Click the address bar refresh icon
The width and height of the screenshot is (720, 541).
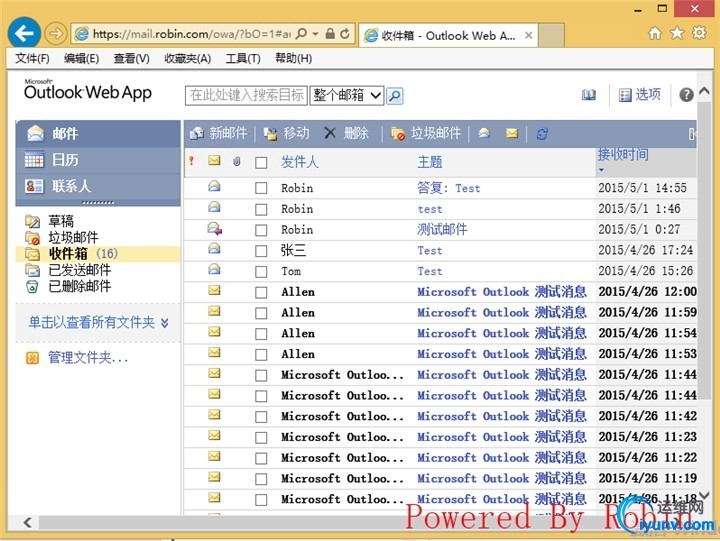[345, 34]
